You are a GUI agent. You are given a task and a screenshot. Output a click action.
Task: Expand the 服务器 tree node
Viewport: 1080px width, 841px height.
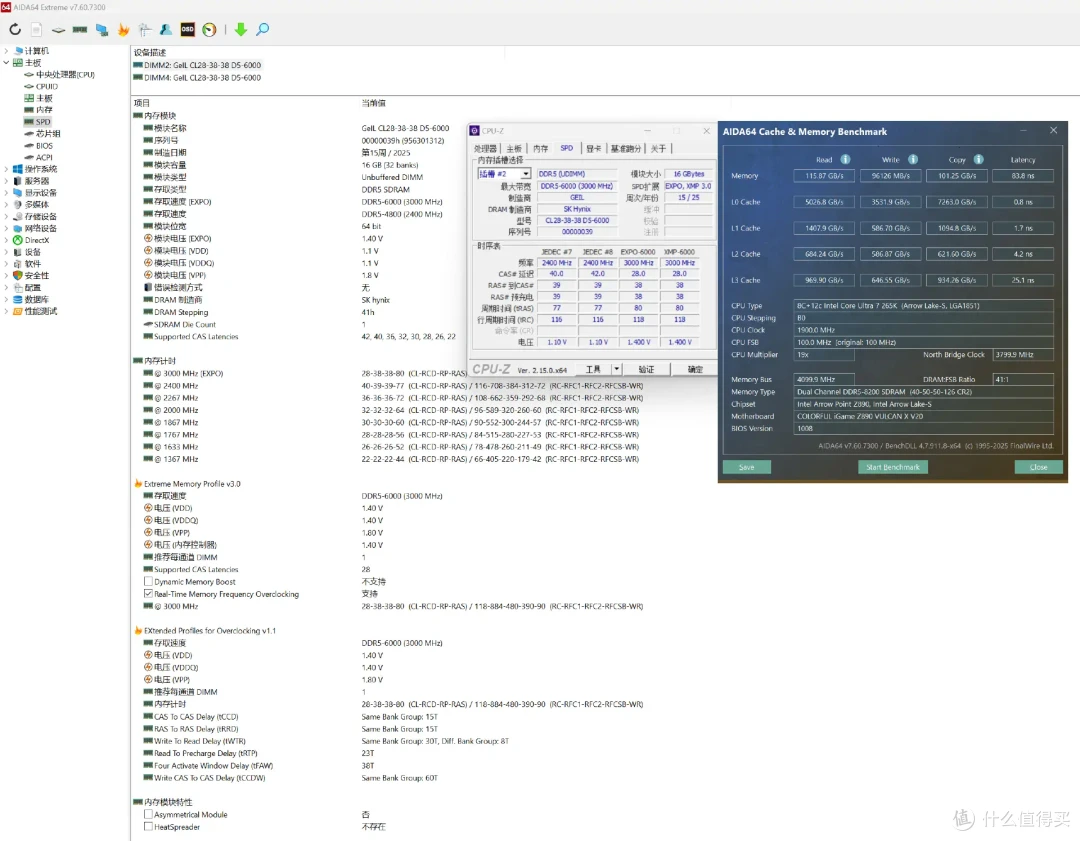coord(6,180)
